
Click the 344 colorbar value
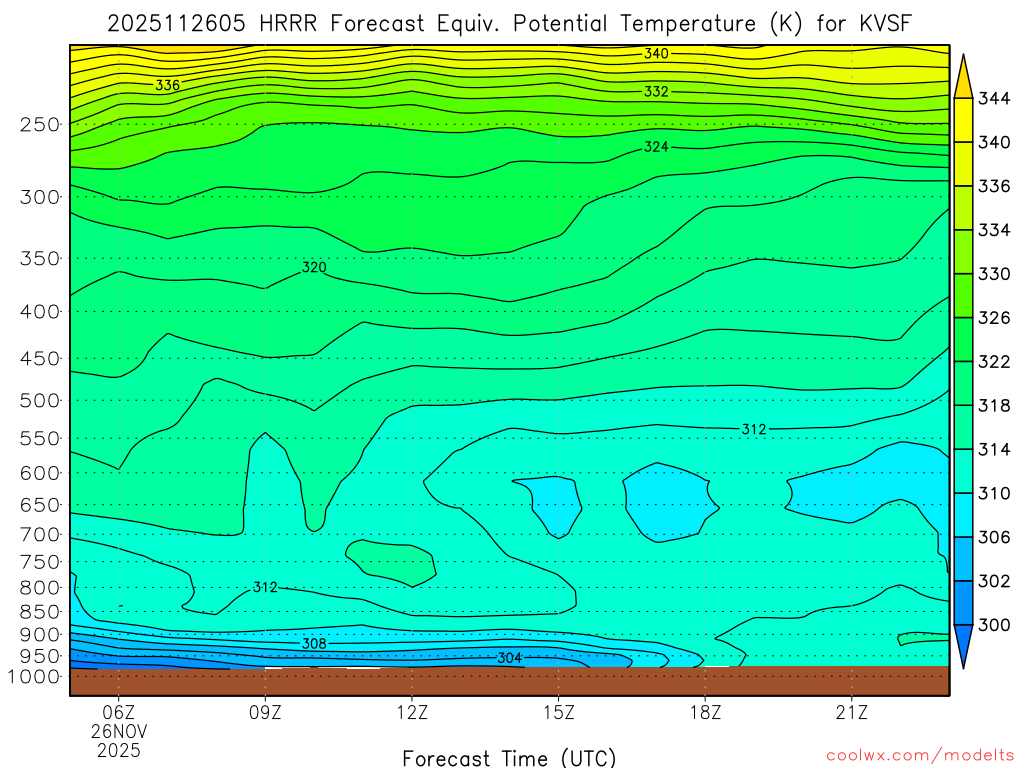click(994, 99)
